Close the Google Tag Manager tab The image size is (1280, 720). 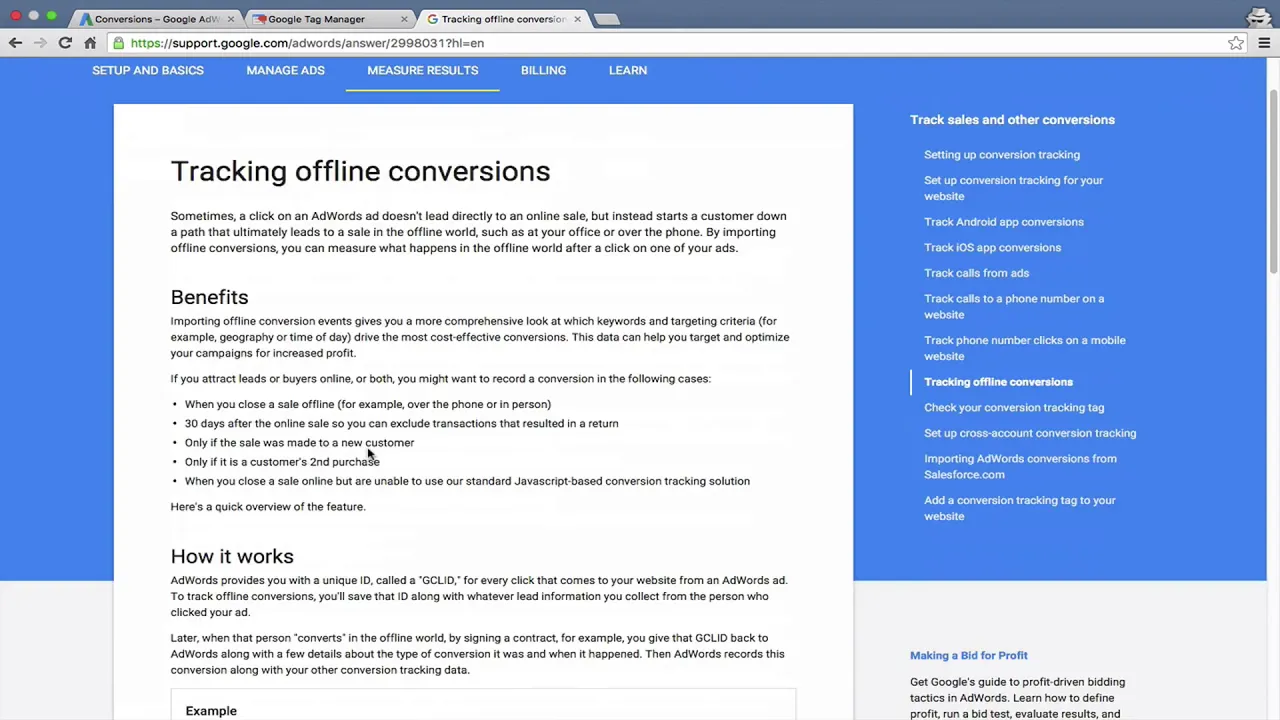point(404,19)
